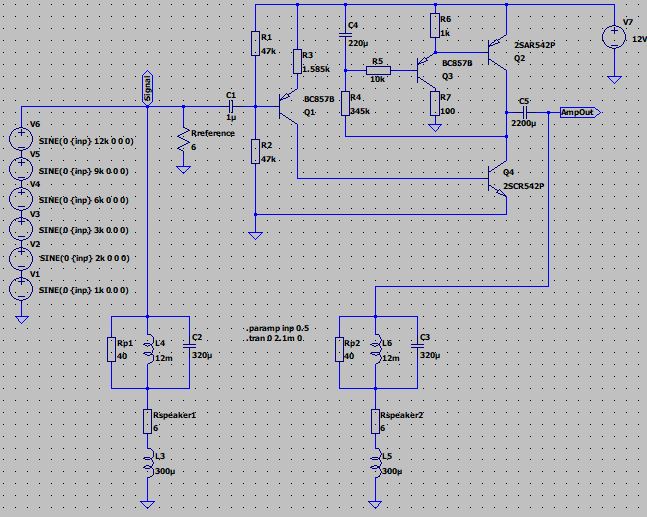Click the Q1 BC857B transistor symbol

[x=288, y=106]
